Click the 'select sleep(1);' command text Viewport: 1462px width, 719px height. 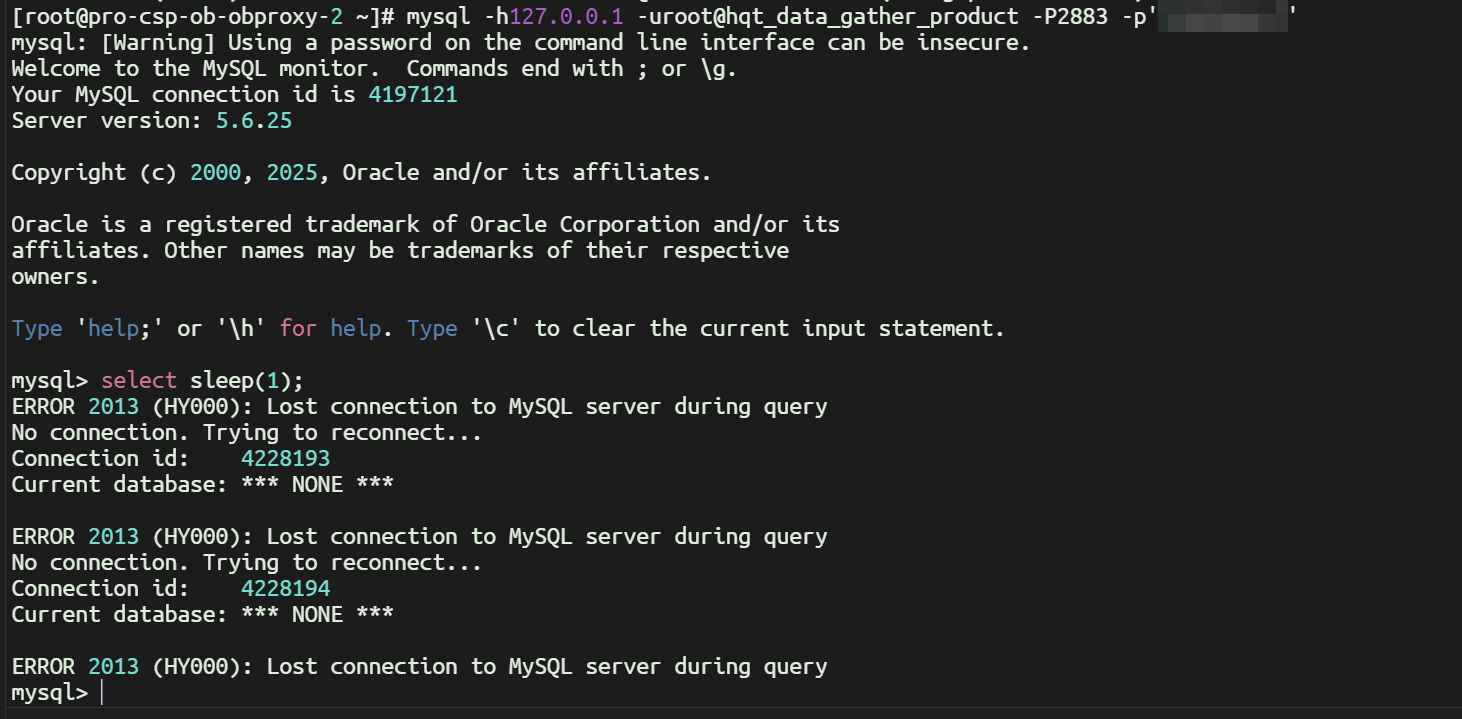click(202, 380)
